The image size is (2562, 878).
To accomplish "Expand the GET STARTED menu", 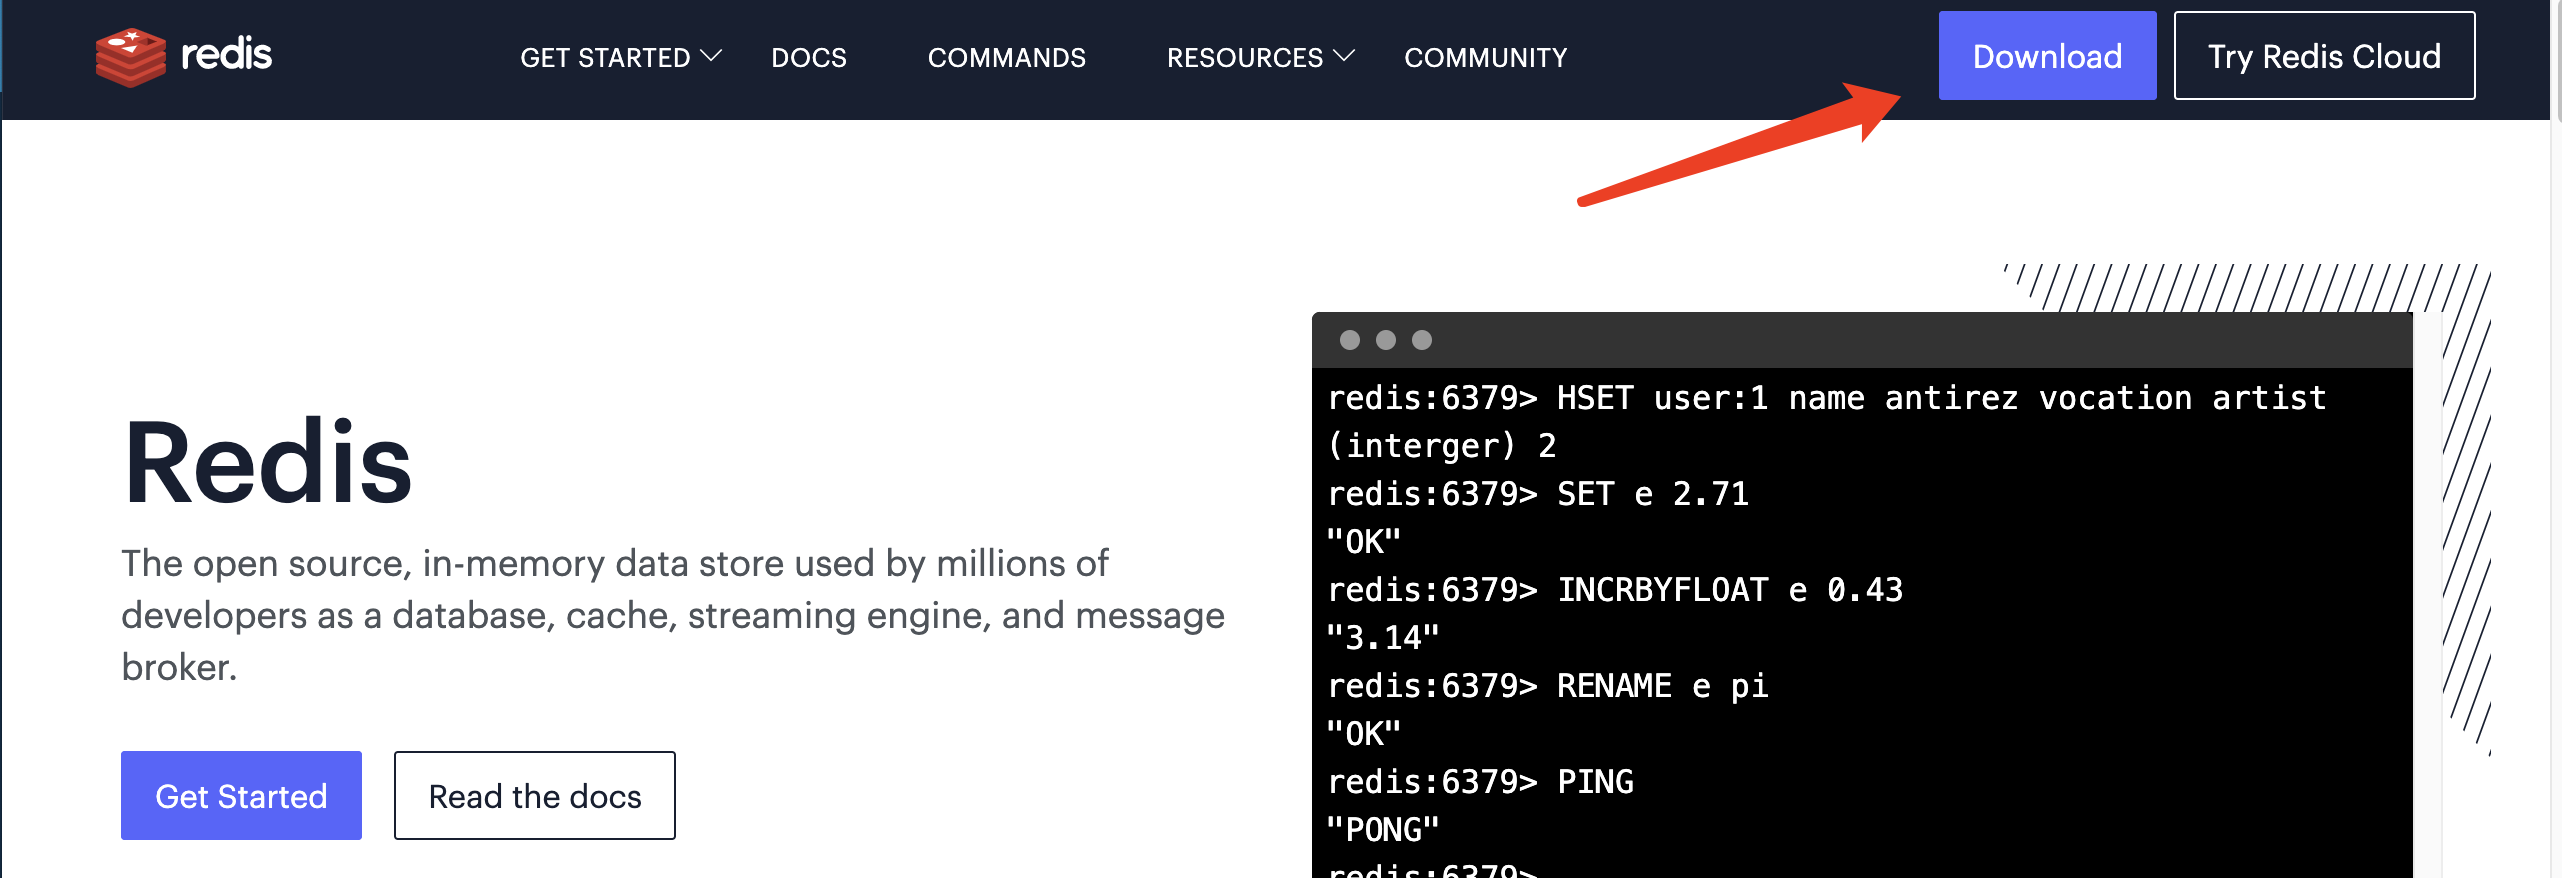I will [620, 57].
